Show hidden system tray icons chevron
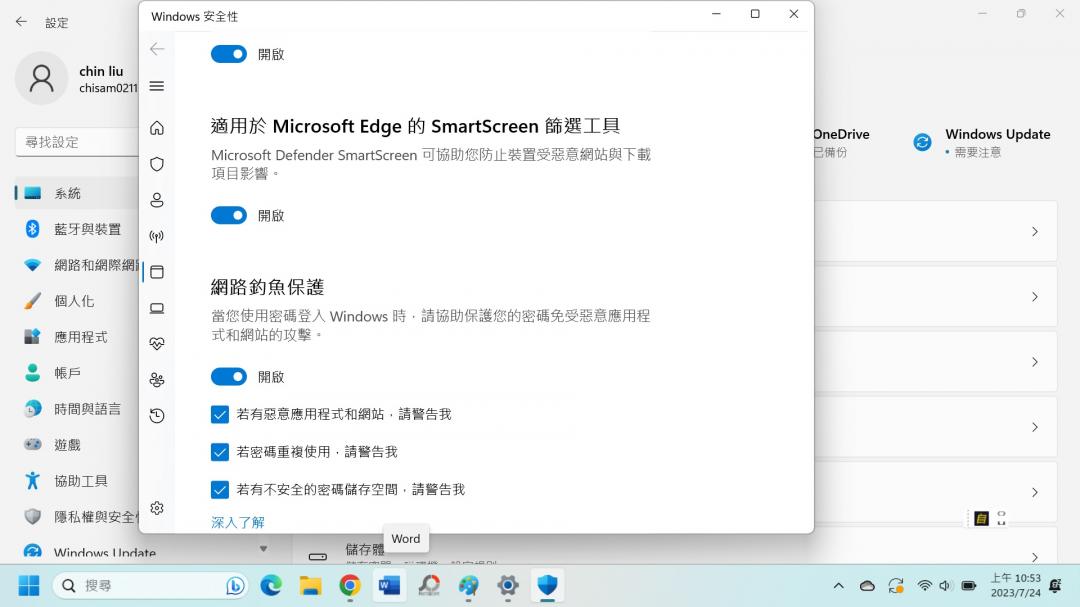Screen dimensions: 1080x607 pyautogui.click(x=838, y=585)
